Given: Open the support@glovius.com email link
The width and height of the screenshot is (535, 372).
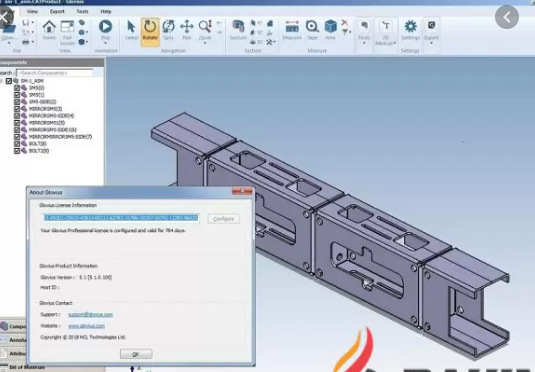Looking at the screenshot, I should coord(90,314).
